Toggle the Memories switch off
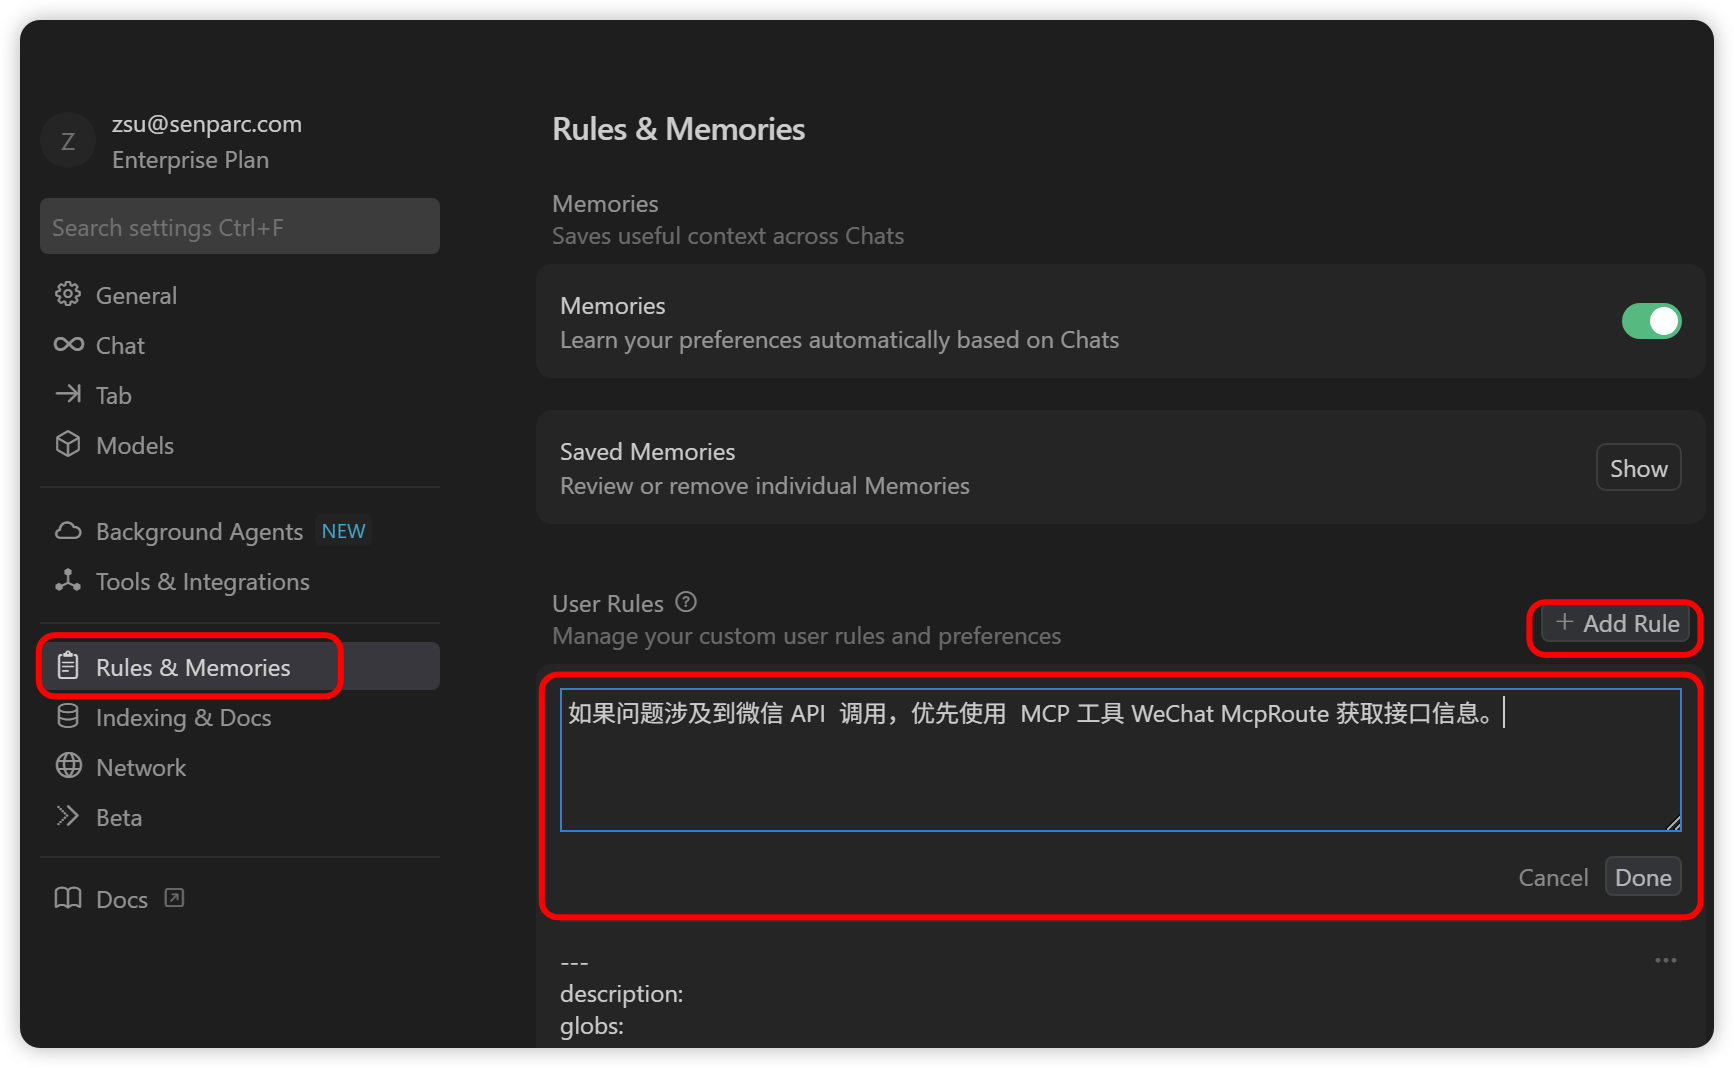The image size is (1734, 1068). 1651,321
